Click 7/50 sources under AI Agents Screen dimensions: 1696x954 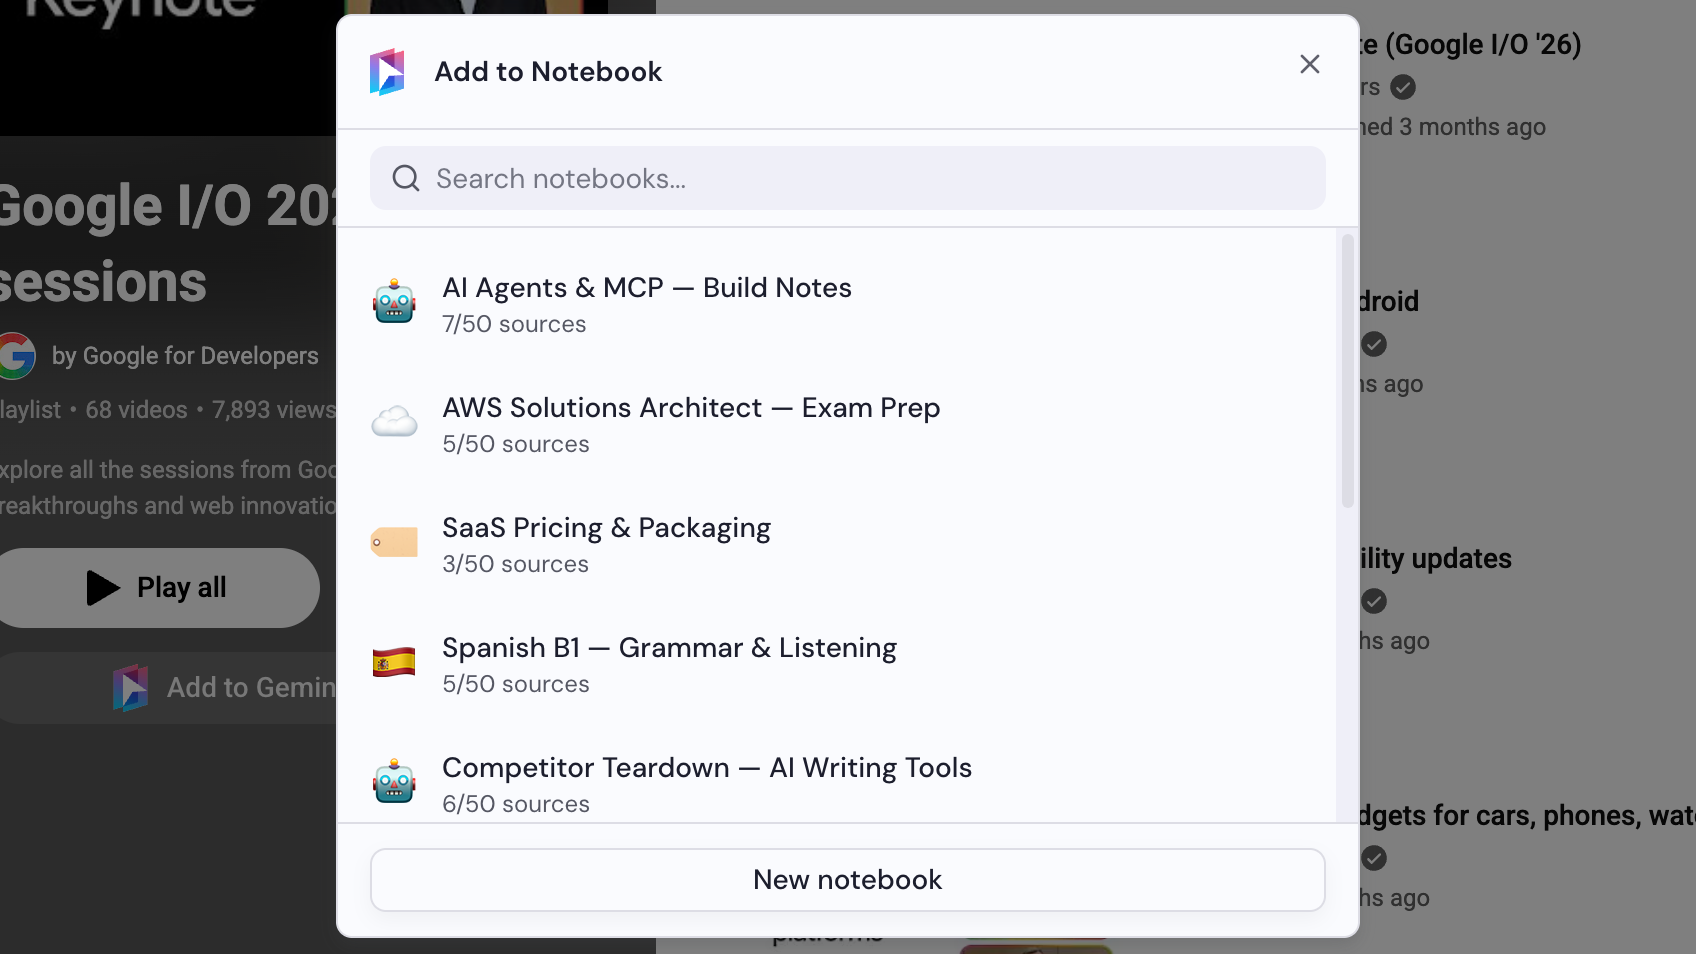tap(514, 324)
